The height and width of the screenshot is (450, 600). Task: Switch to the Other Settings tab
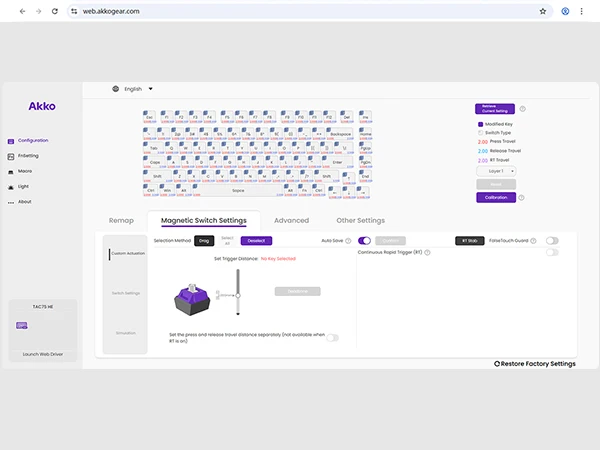coord(360,220)
